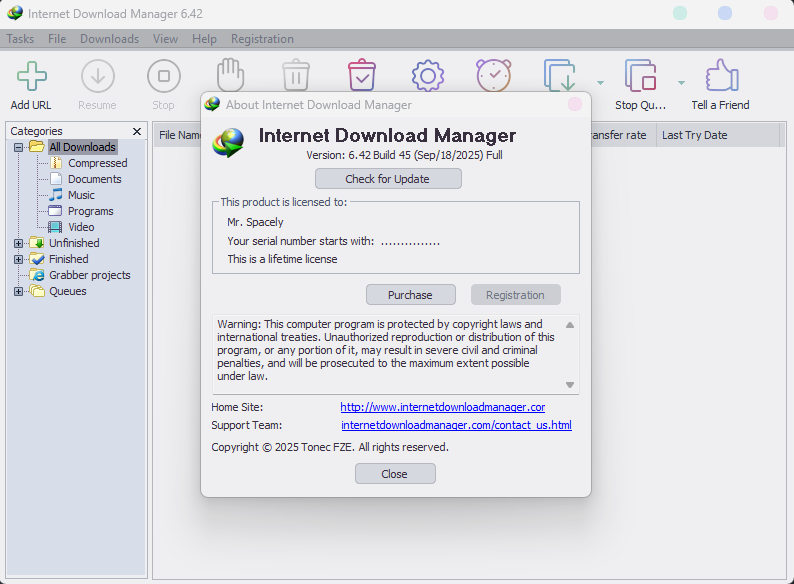Select the Music category

click(x=81, y=195)
